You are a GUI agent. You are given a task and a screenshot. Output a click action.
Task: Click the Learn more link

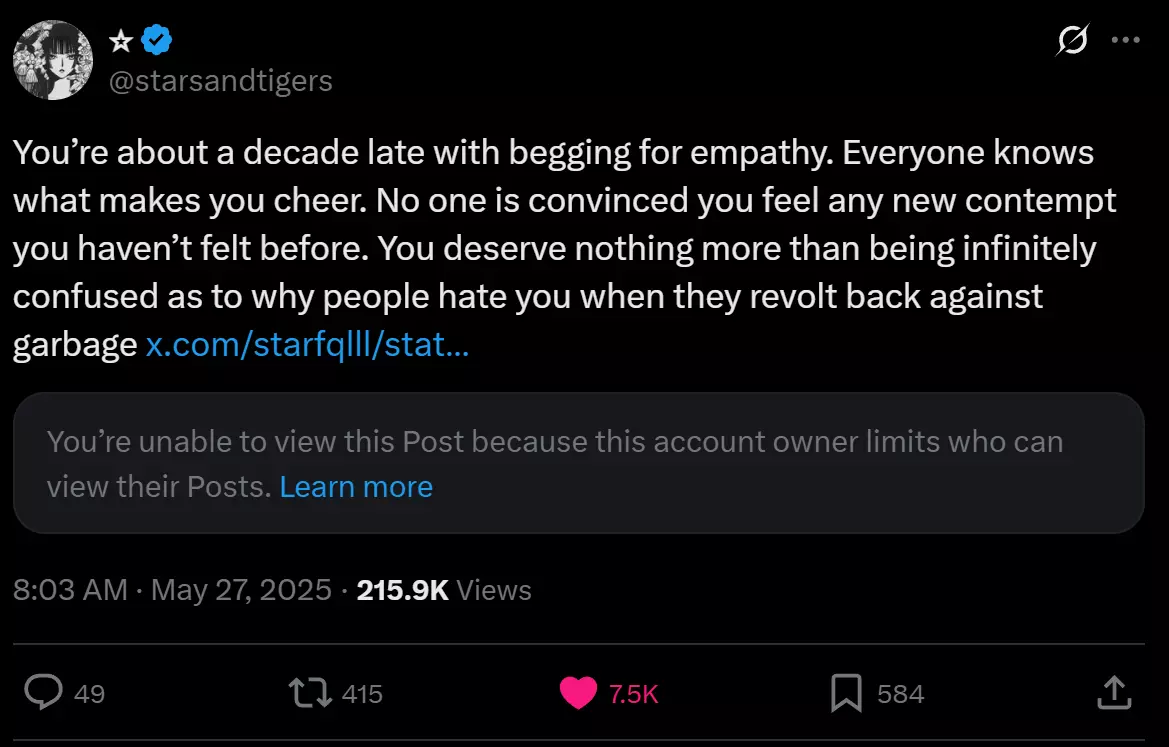[x=356, y=487]
